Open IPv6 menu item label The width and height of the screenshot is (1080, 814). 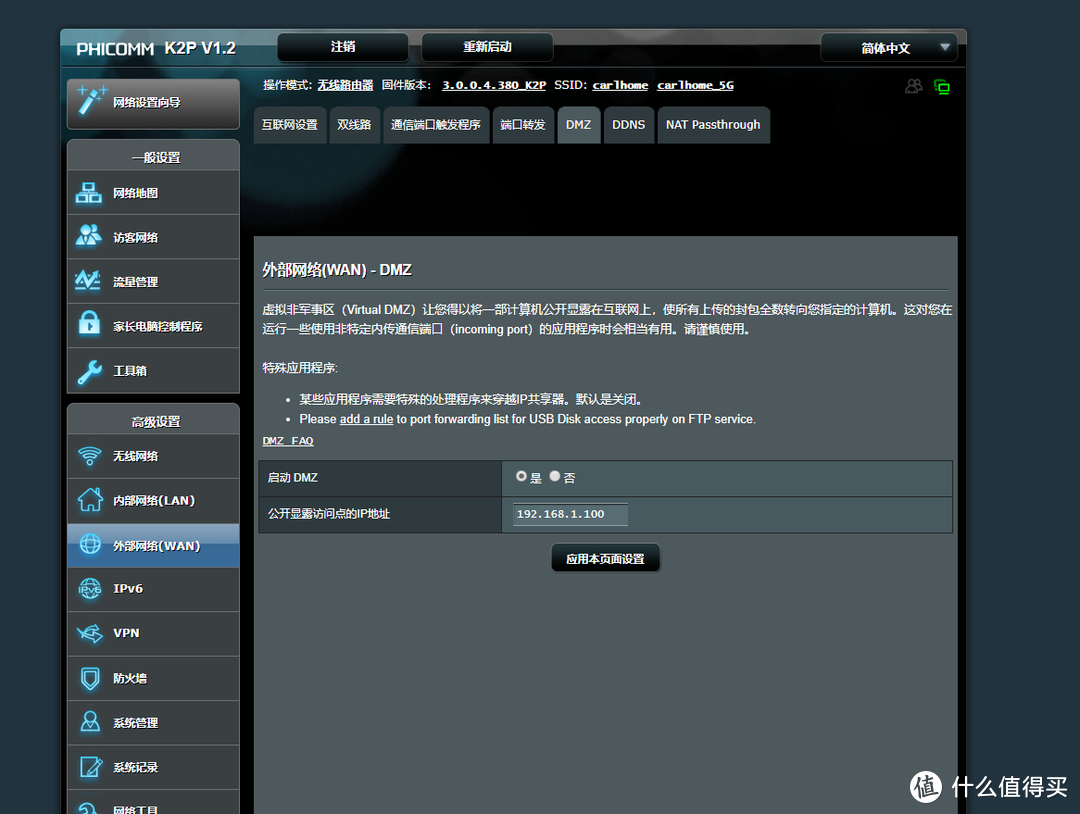(128, 589)
